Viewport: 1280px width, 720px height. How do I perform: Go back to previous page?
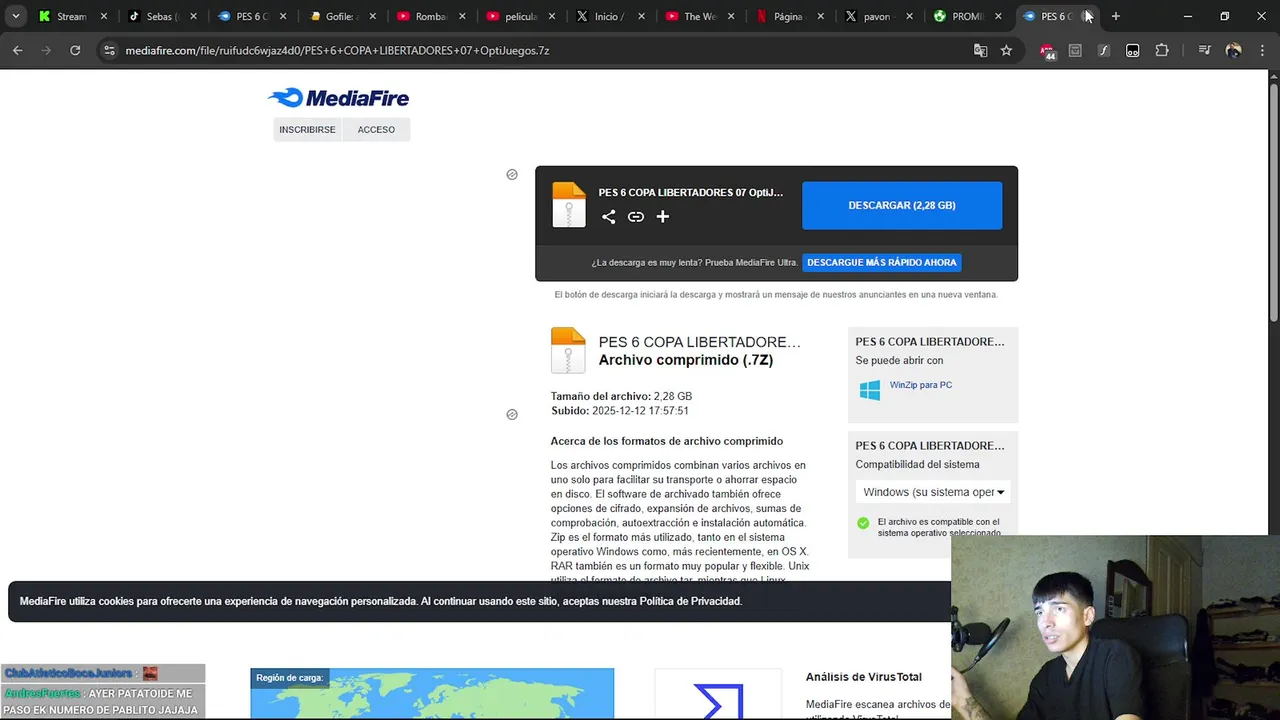(18, 50)
